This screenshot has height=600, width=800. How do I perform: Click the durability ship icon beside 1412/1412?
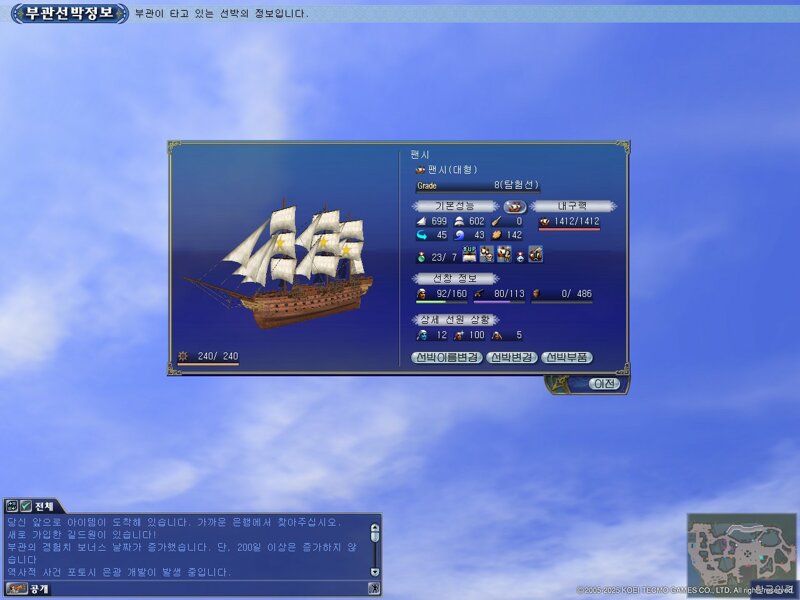pos(544,221)
